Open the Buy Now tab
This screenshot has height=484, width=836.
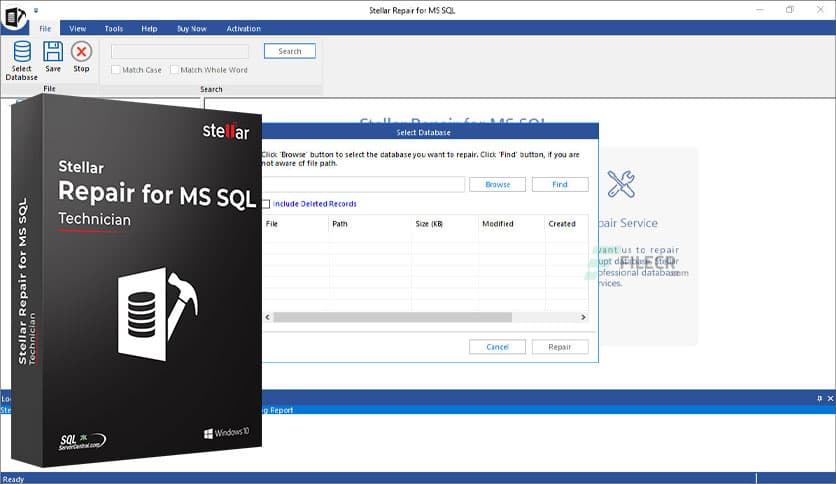coord(191,29)
